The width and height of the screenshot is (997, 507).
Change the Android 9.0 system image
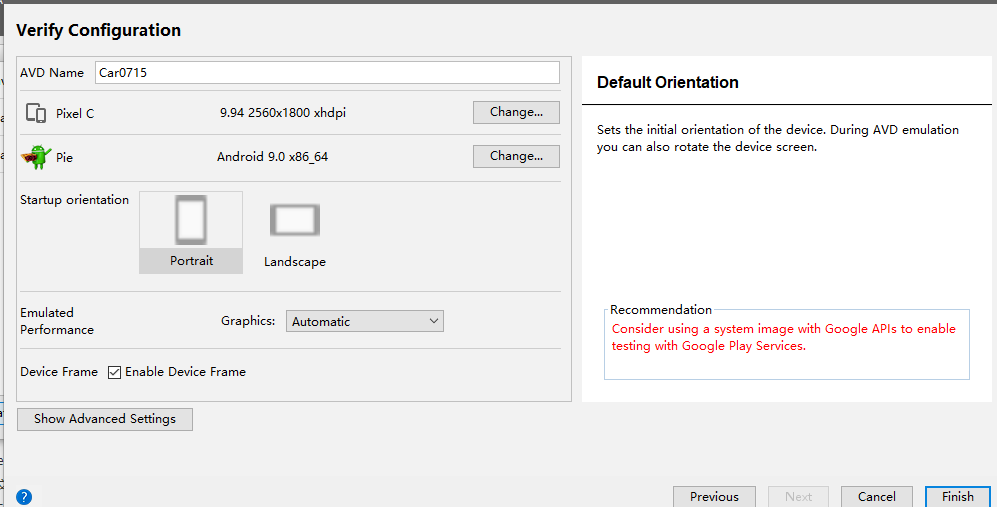[516, 156]
